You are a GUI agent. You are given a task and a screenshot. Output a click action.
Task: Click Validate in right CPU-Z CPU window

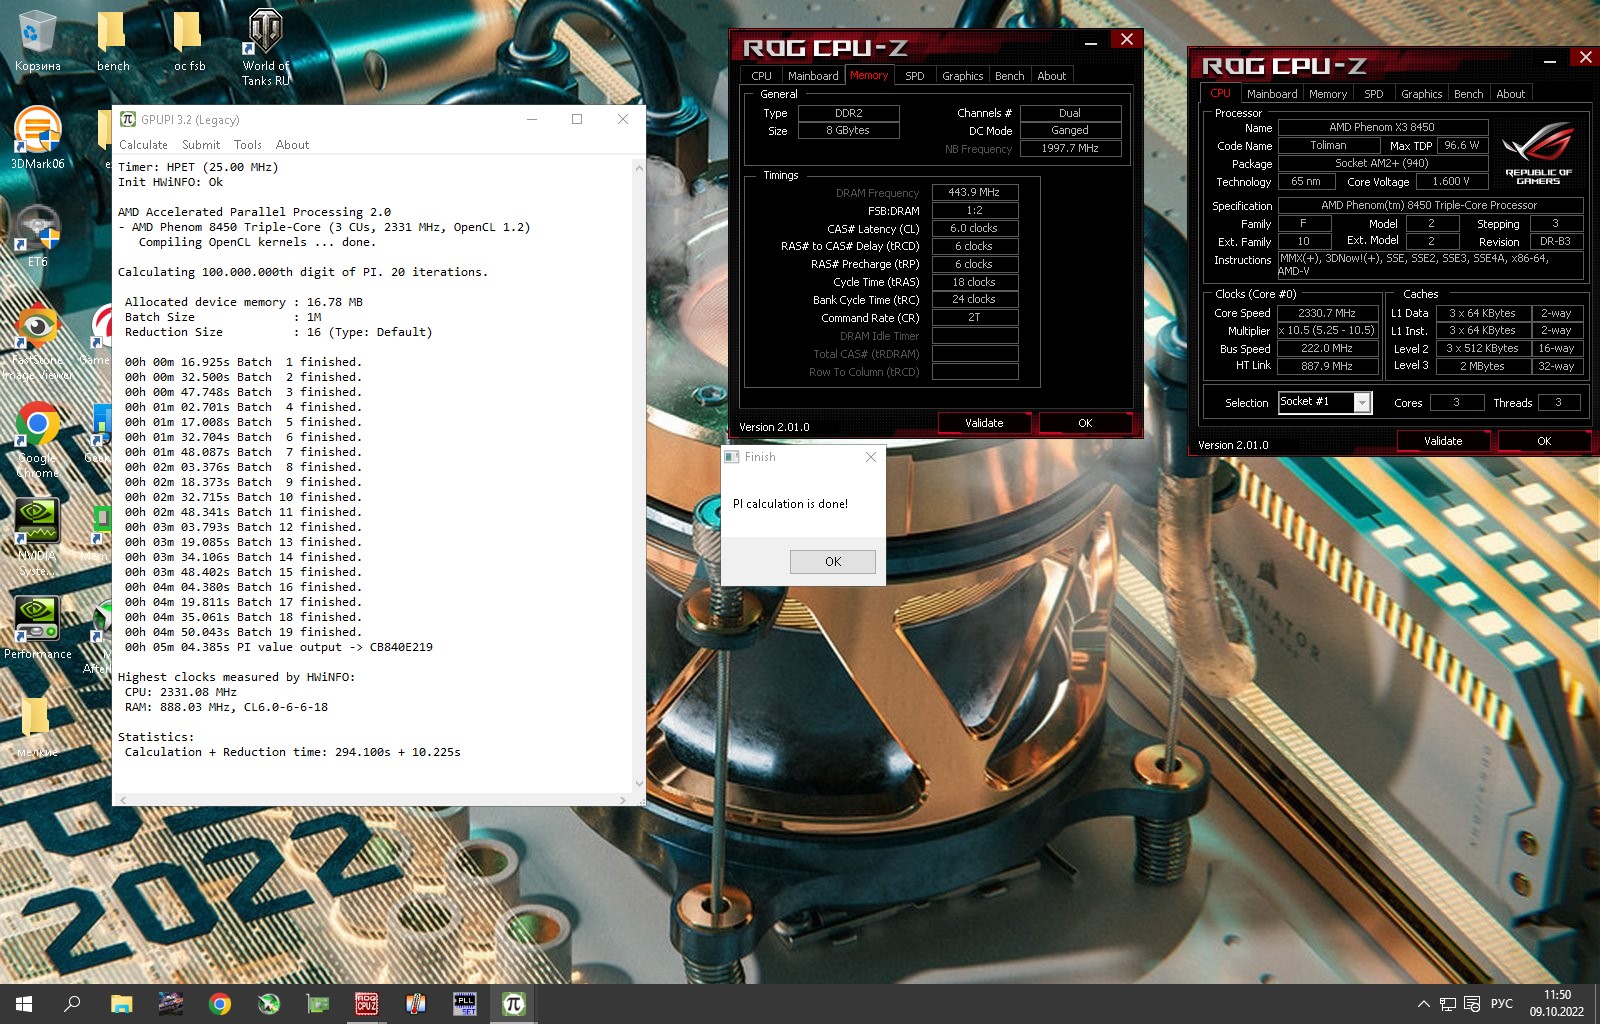point(1443,441)
